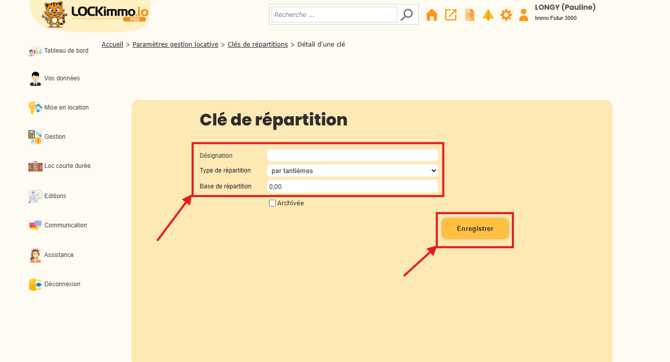Focus the Recherche search field
The image size is (670, 362).
click(x=334, y=15)
